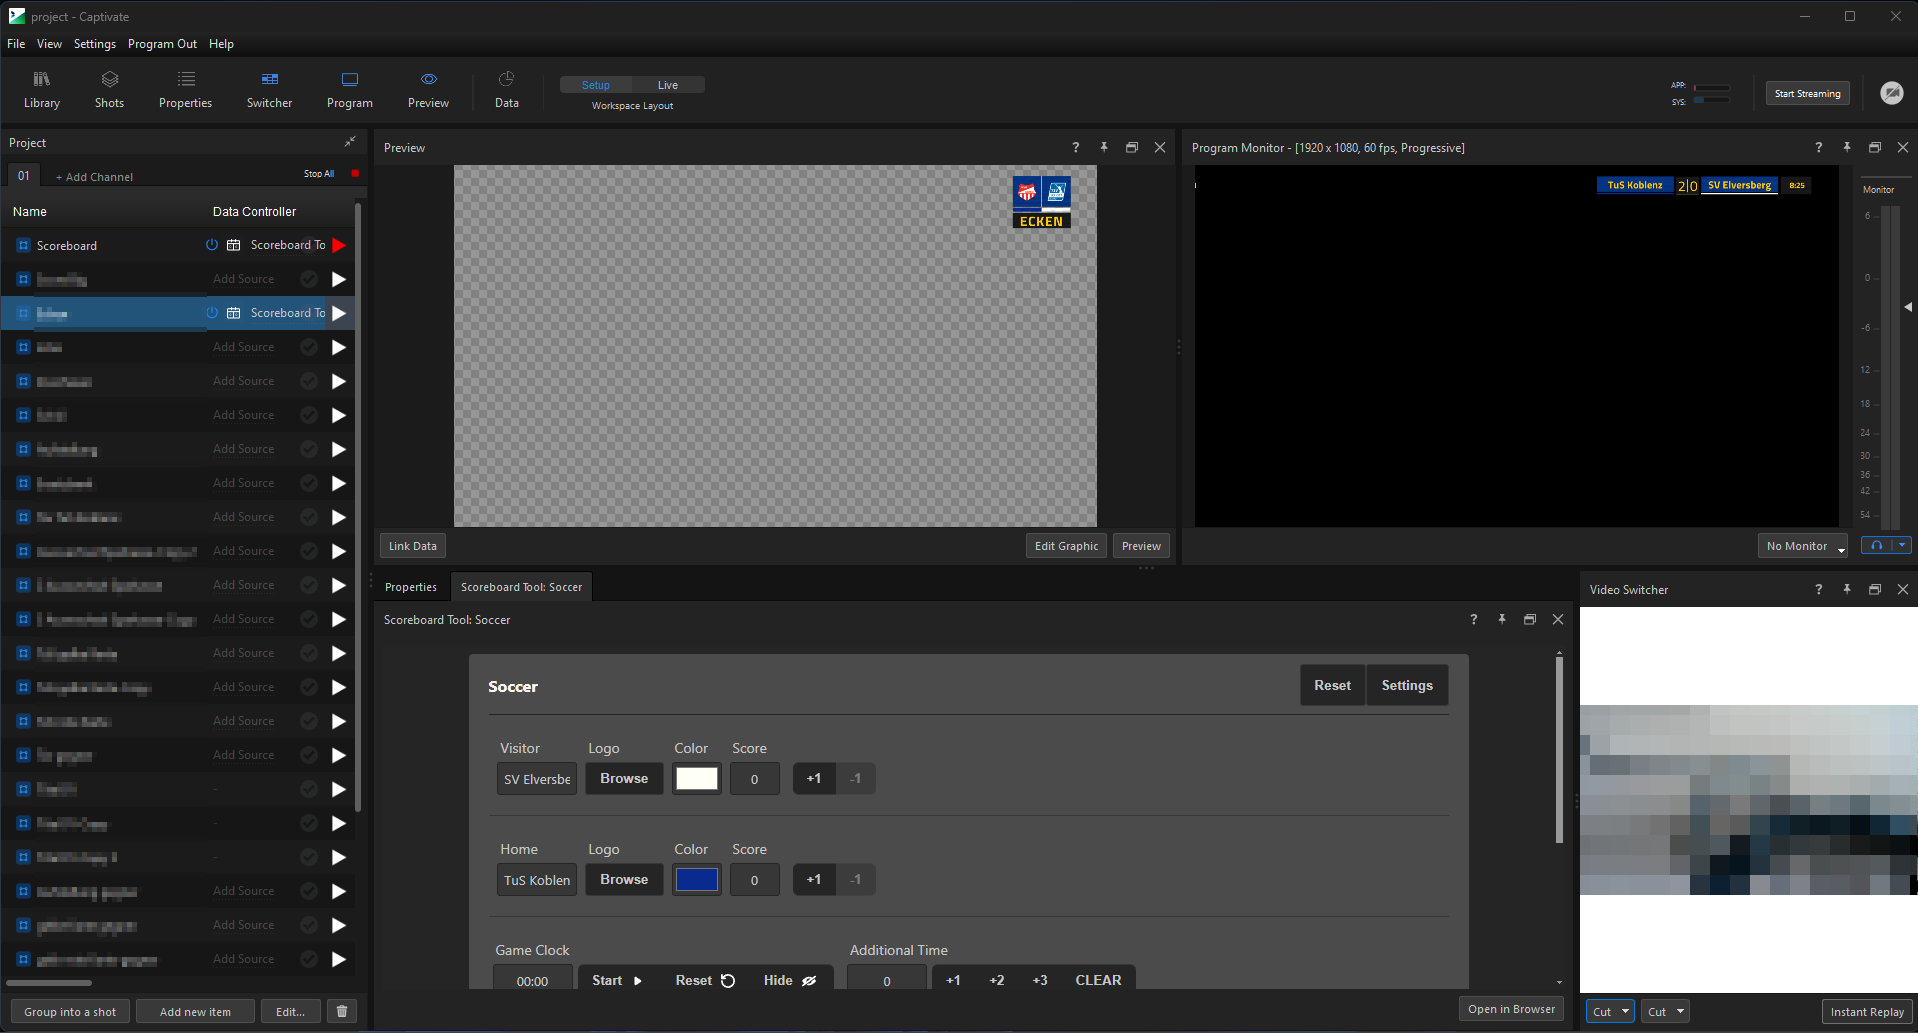Click the data controller power icon for Scoreboard
The width and height of the screenshot is (1918, 1033).
click(x=212, y=245)
